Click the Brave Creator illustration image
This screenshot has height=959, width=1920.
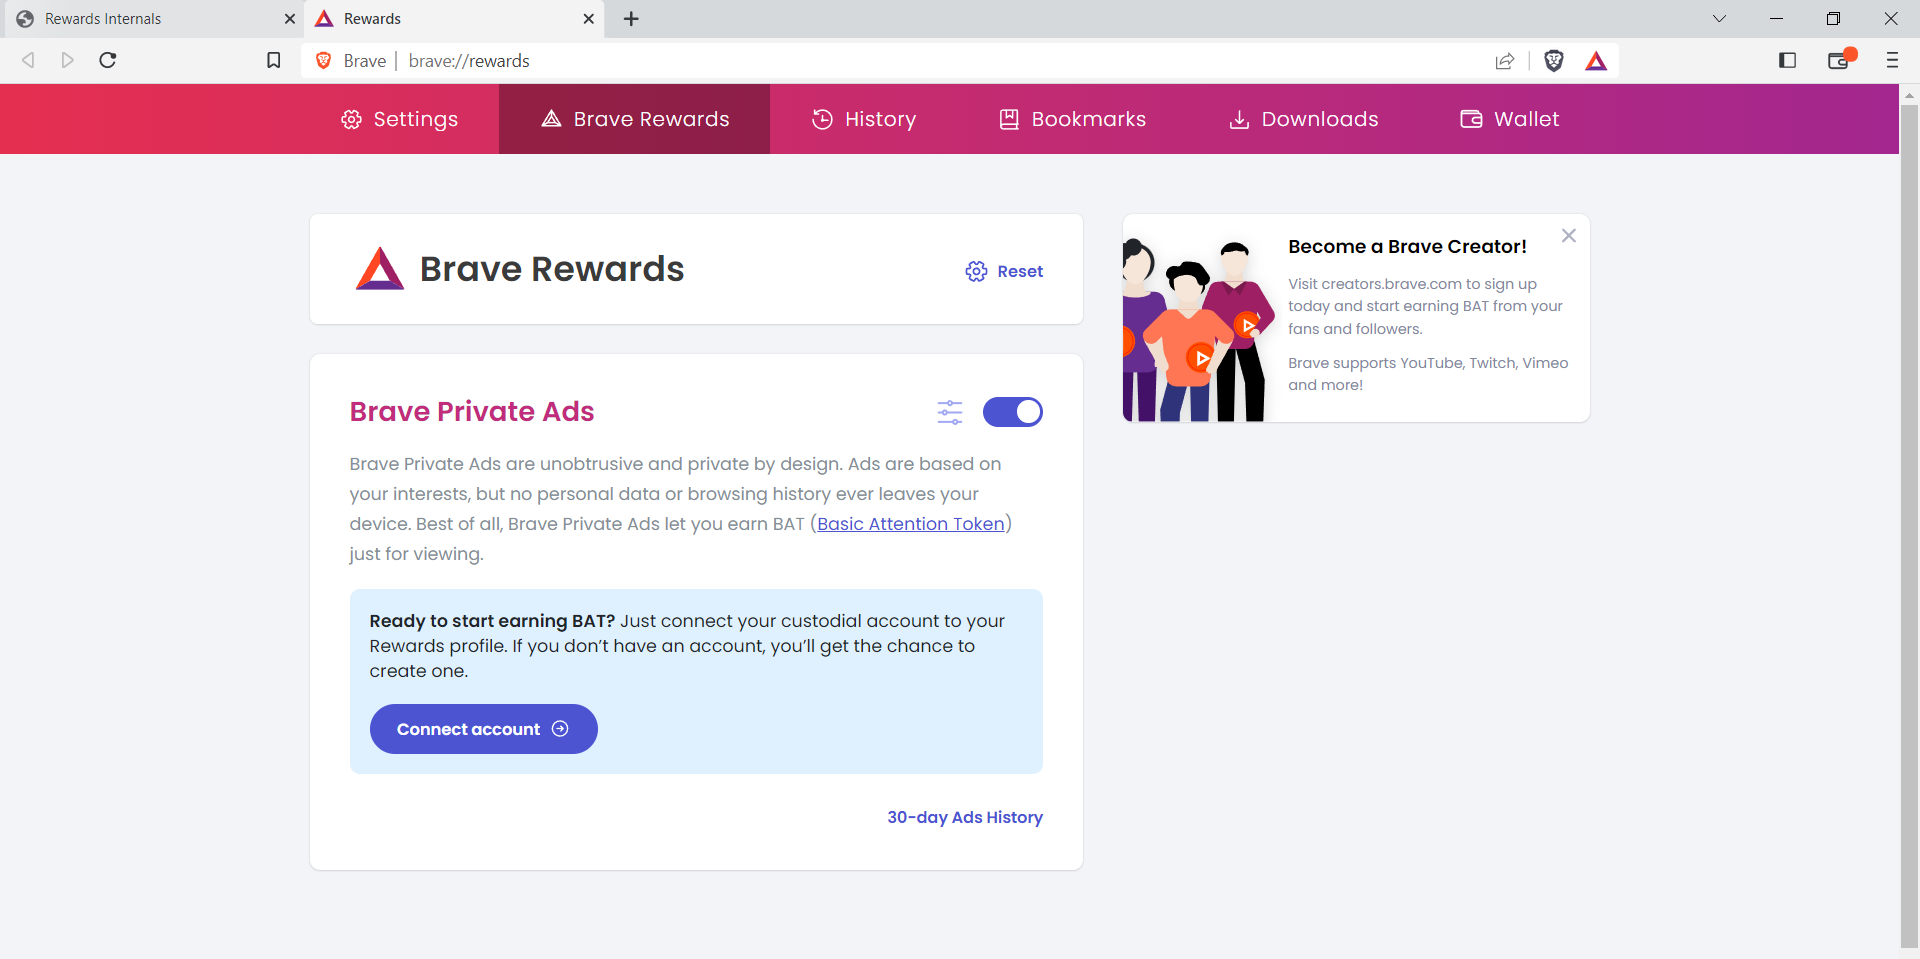[x=1200, y=329]
